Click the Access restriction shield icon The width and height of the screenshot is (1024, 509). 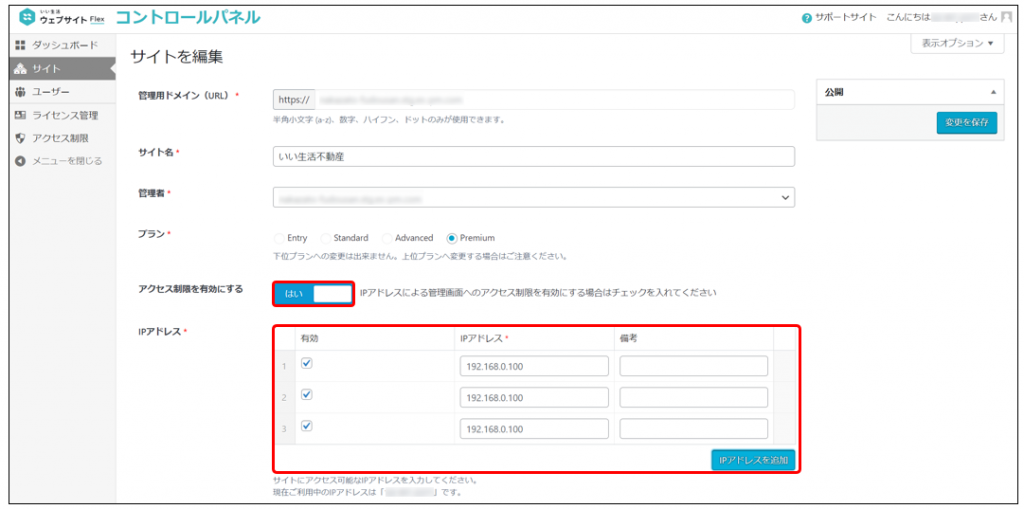(x=20, y=138)
